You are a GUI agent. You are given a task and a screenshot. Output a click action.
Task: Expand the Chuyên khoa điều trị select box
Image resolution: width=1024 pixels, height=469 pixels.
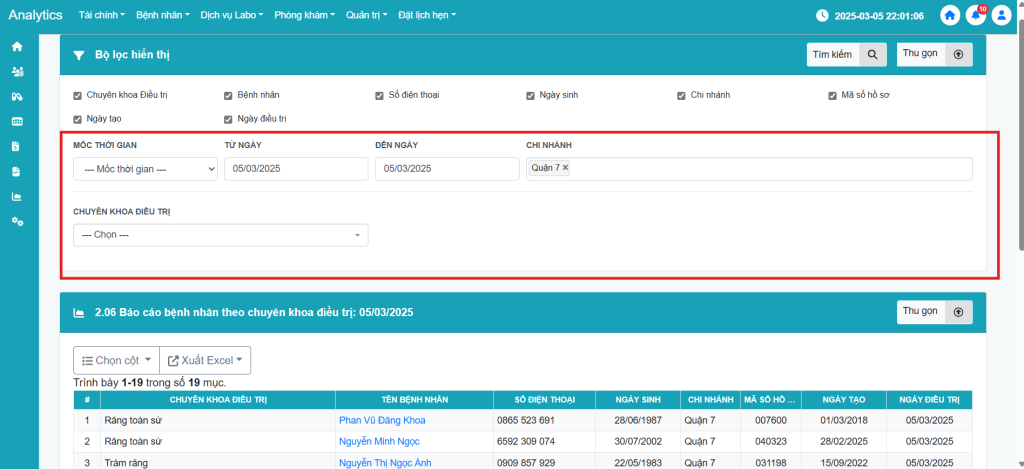(x=220, y=235)
